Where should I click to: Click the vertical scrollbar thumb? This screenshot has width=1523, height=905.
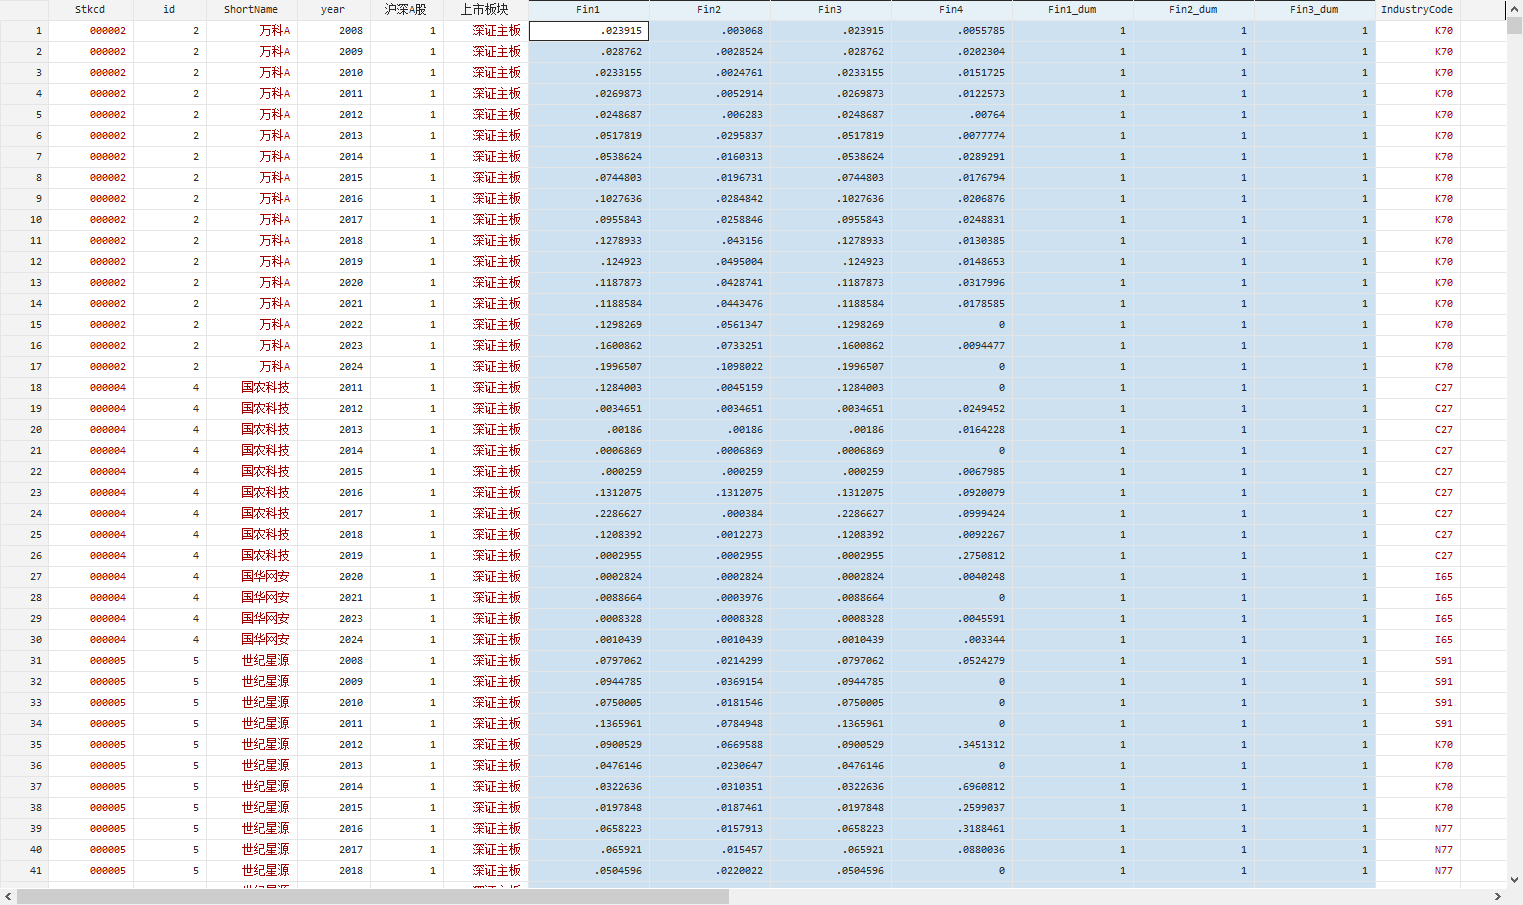1514,26
